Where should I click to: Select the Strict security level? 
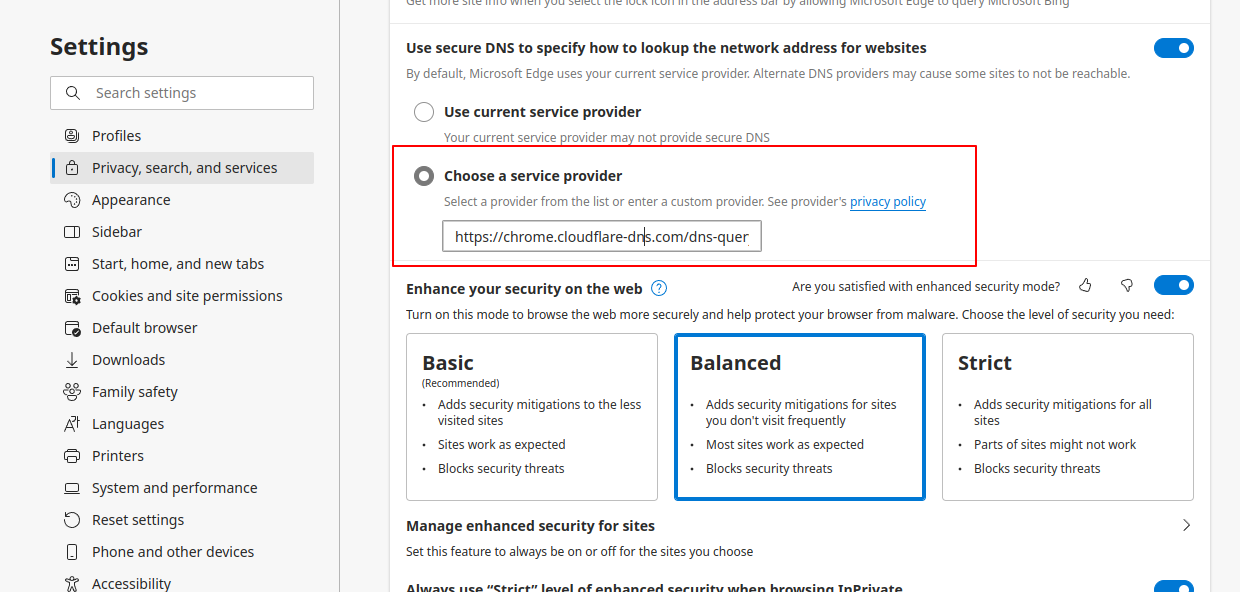click(1067, 417)
